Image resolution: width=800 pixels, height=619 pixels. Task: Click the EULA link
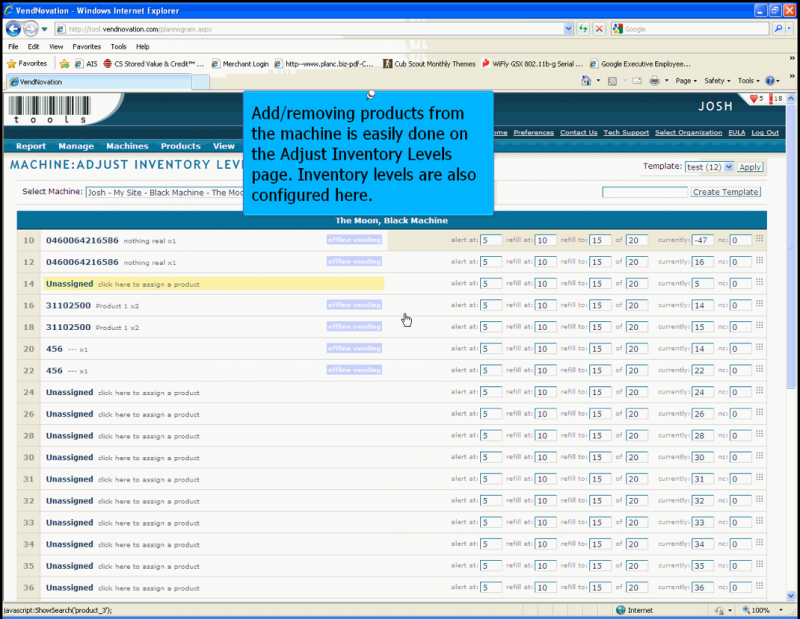736,133
